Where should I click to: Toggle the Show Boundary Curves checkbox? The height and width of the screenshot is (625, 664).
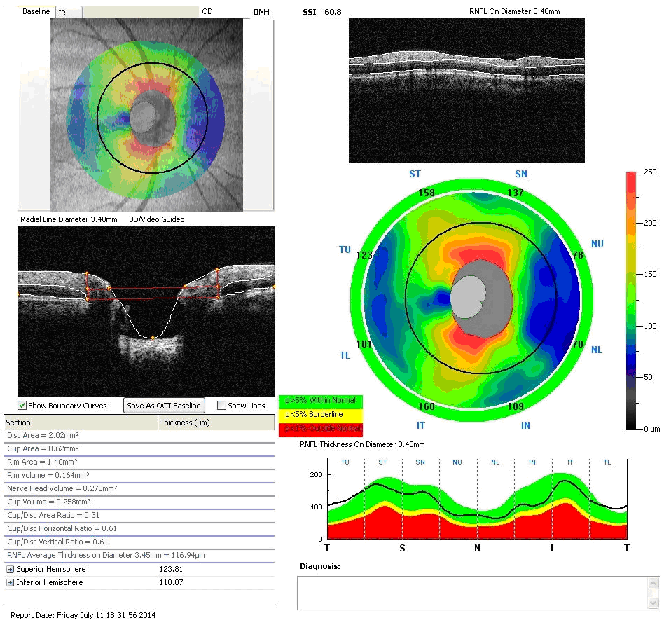coord(24,405)
